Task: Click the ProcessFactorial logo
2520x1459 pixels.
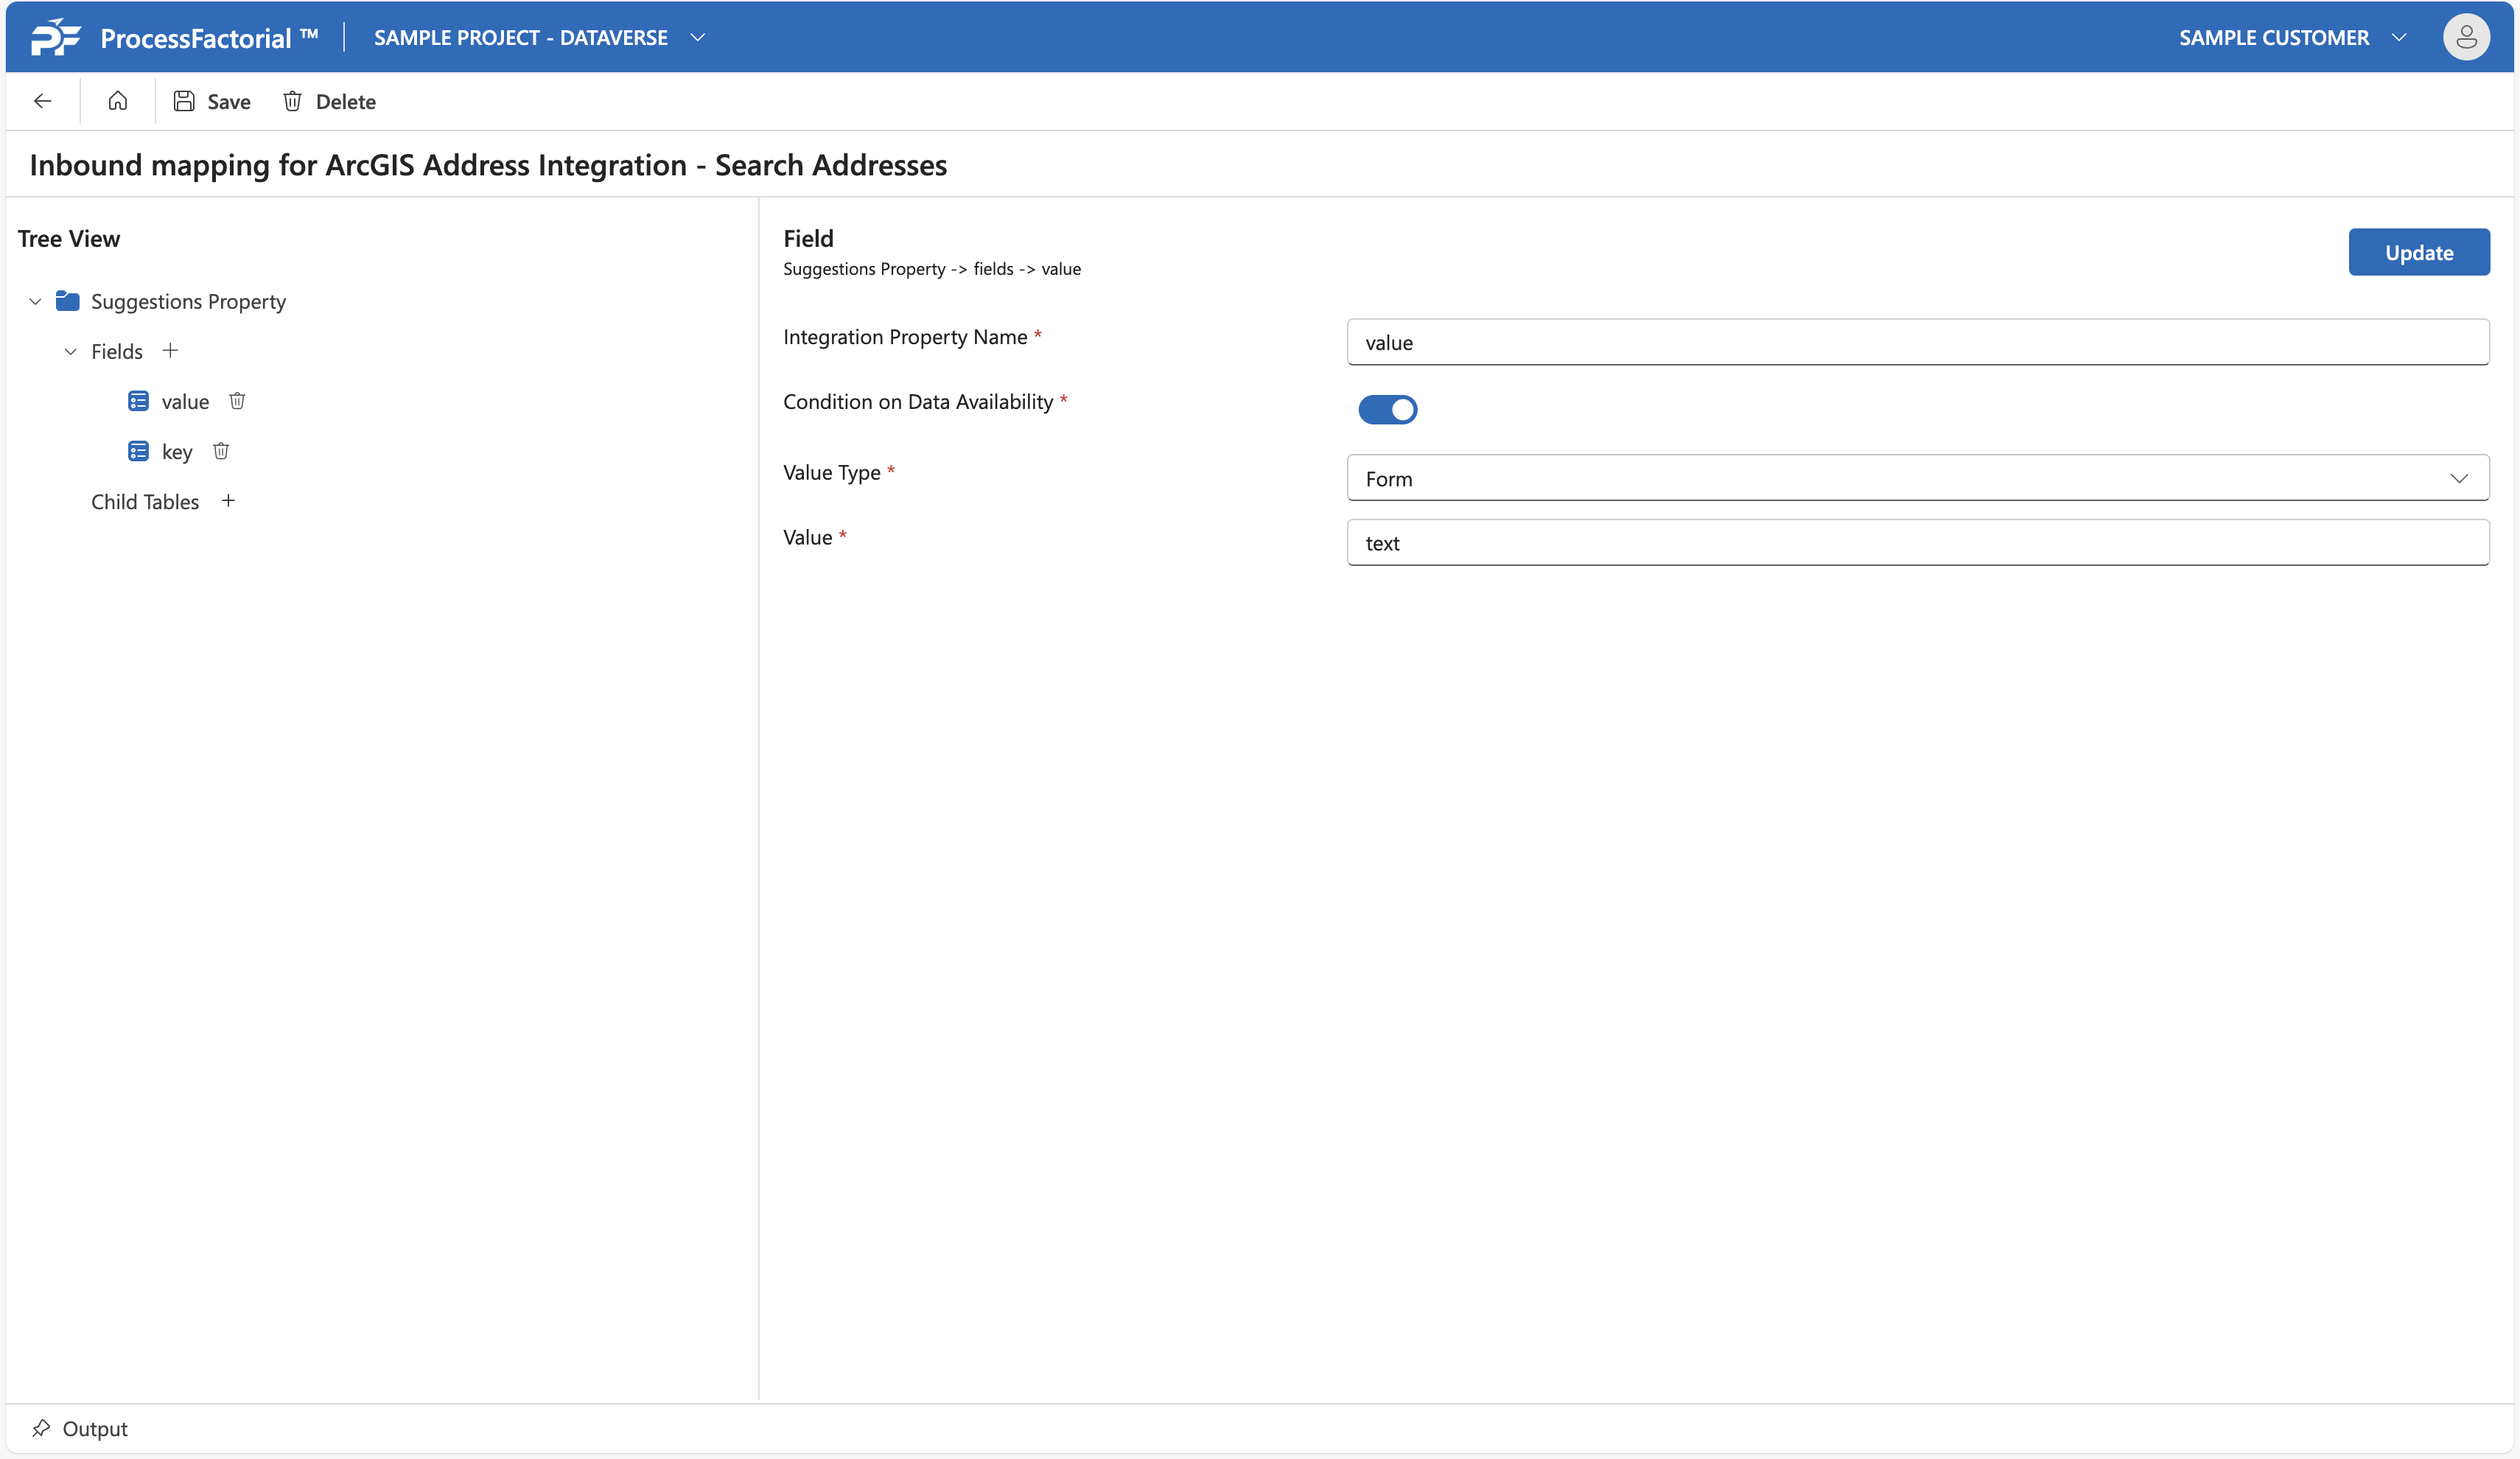Action: pos(55,37)
